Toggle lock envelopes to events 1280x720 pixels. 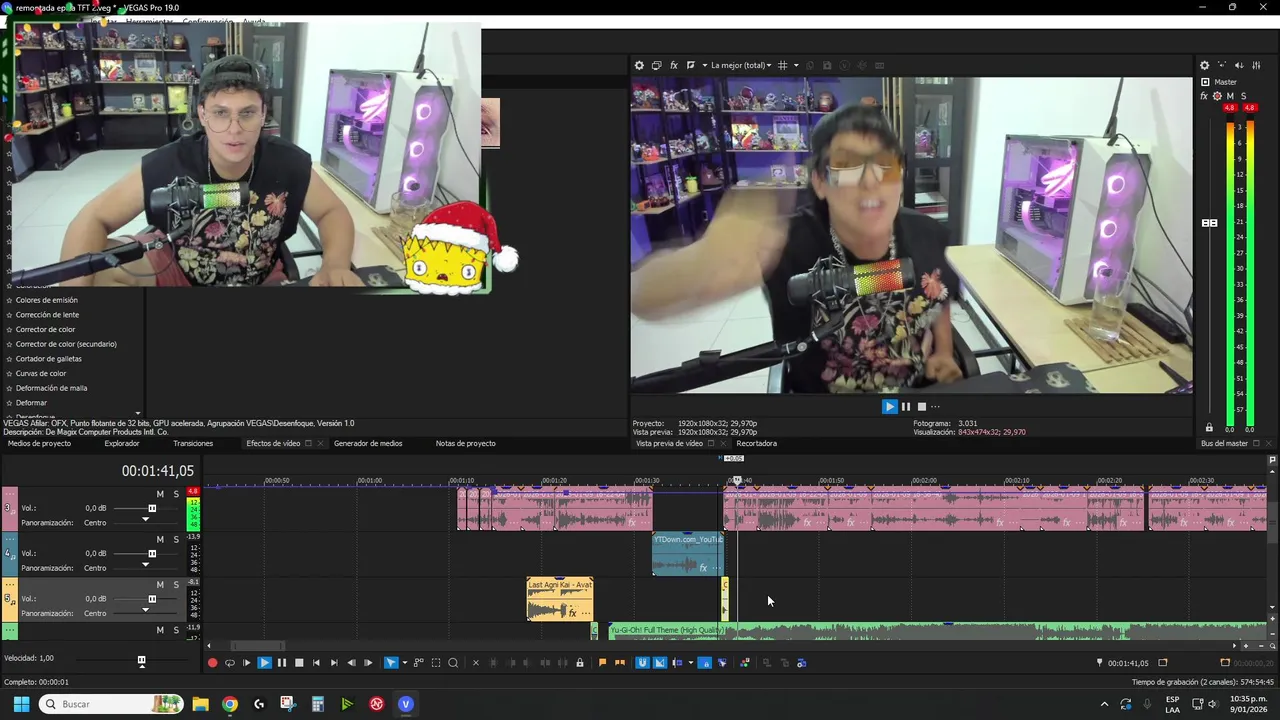(705, 662)
